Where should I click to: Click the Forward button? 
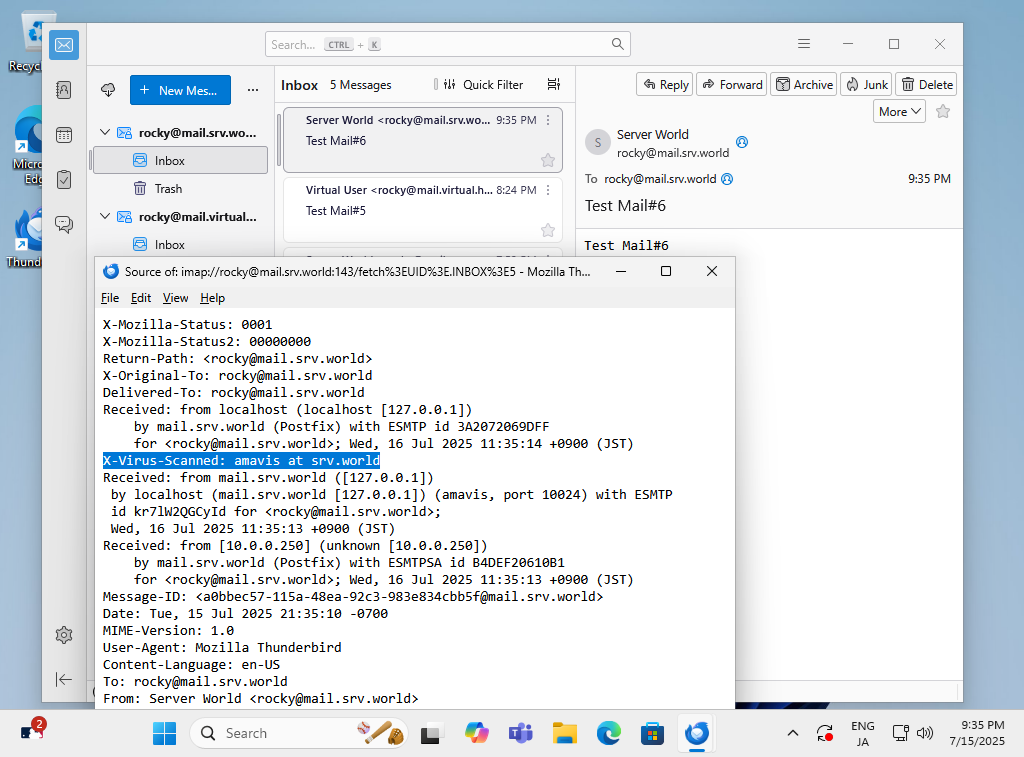[731, 84]
